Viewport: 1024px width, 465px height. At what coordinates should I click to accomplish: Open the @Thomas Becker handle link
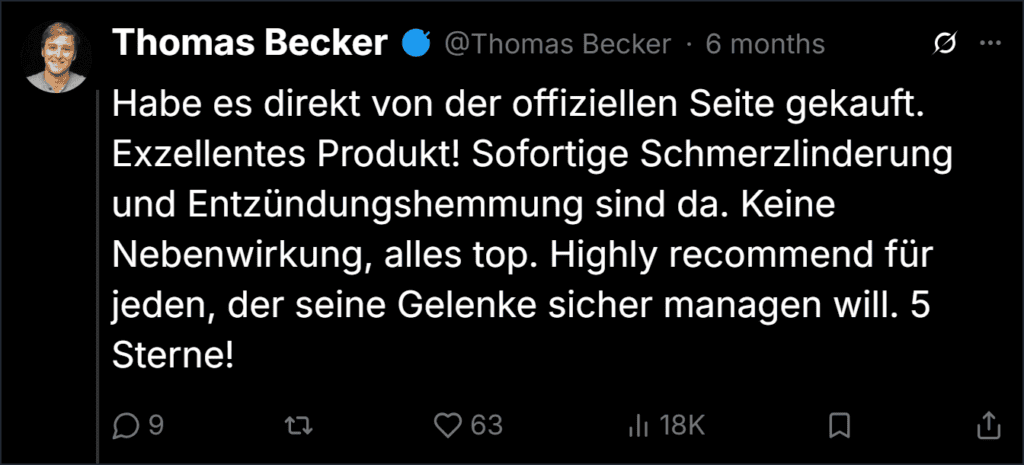[x=558, y=44]
